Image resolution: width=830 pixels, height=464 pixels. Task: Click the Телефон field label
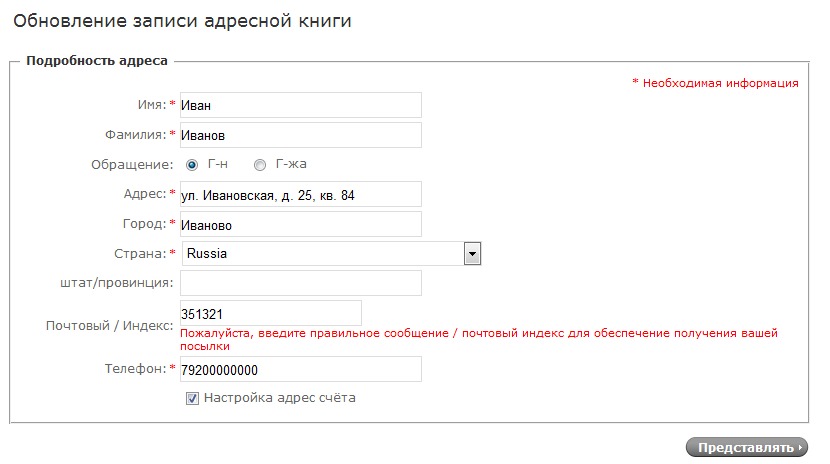coord(135,370)
